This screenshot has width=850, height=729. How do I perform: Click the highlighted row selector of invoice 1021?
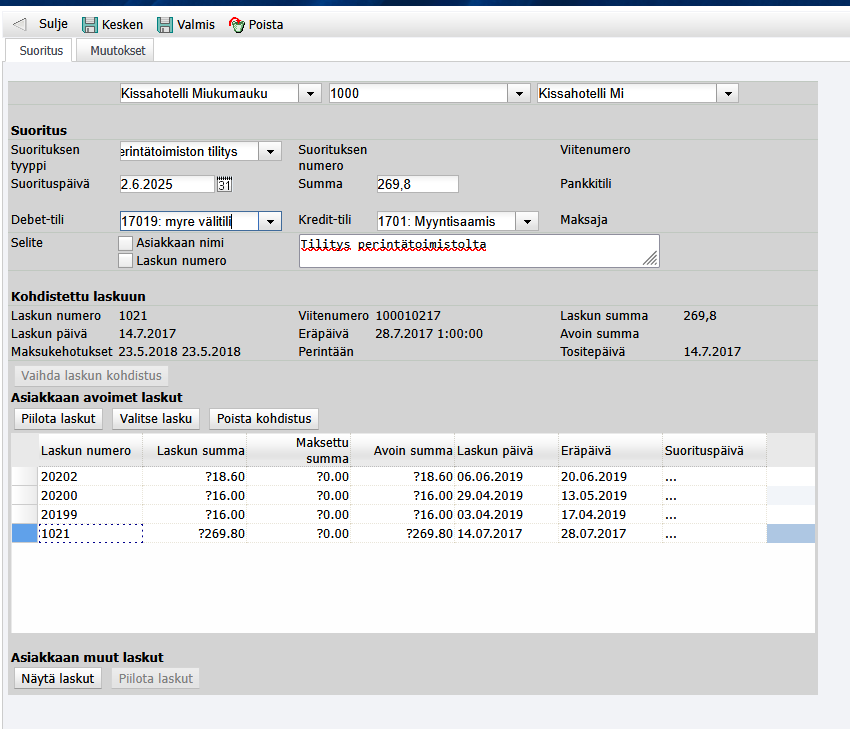tap(24, 533)
